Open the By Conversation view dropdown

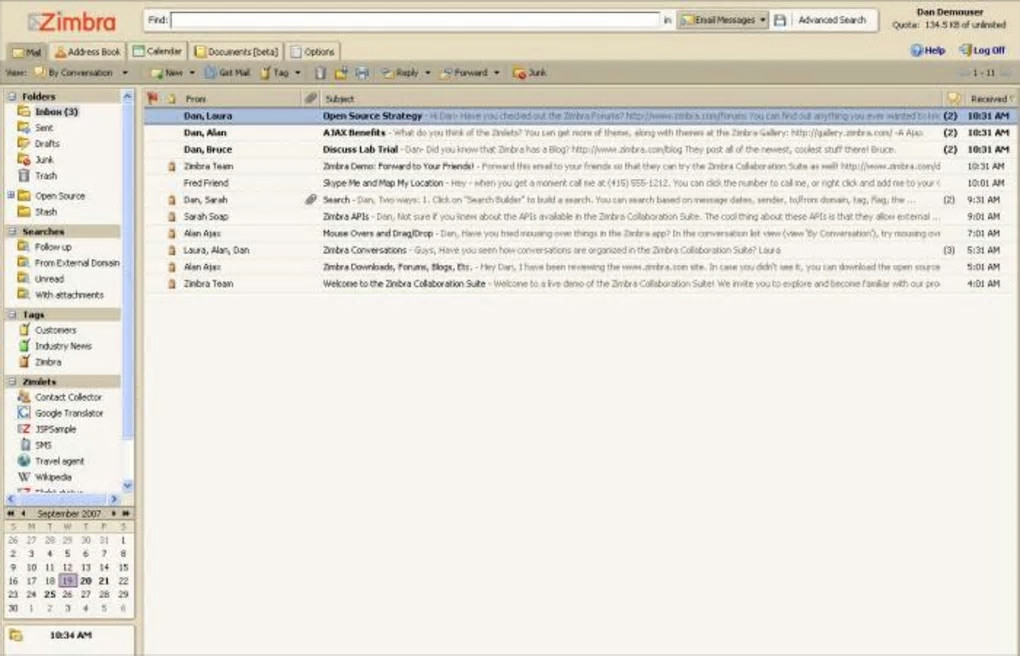click(x=125, y=73)
